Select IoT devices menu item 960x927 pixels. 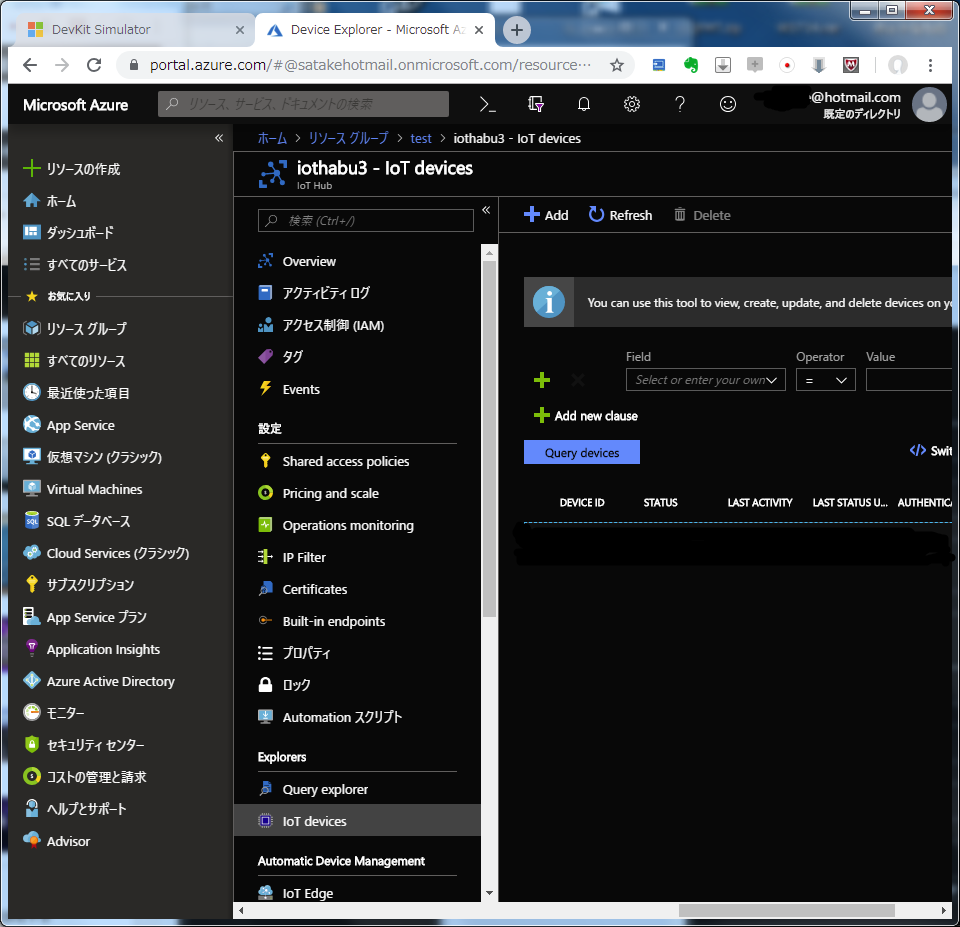358,821
